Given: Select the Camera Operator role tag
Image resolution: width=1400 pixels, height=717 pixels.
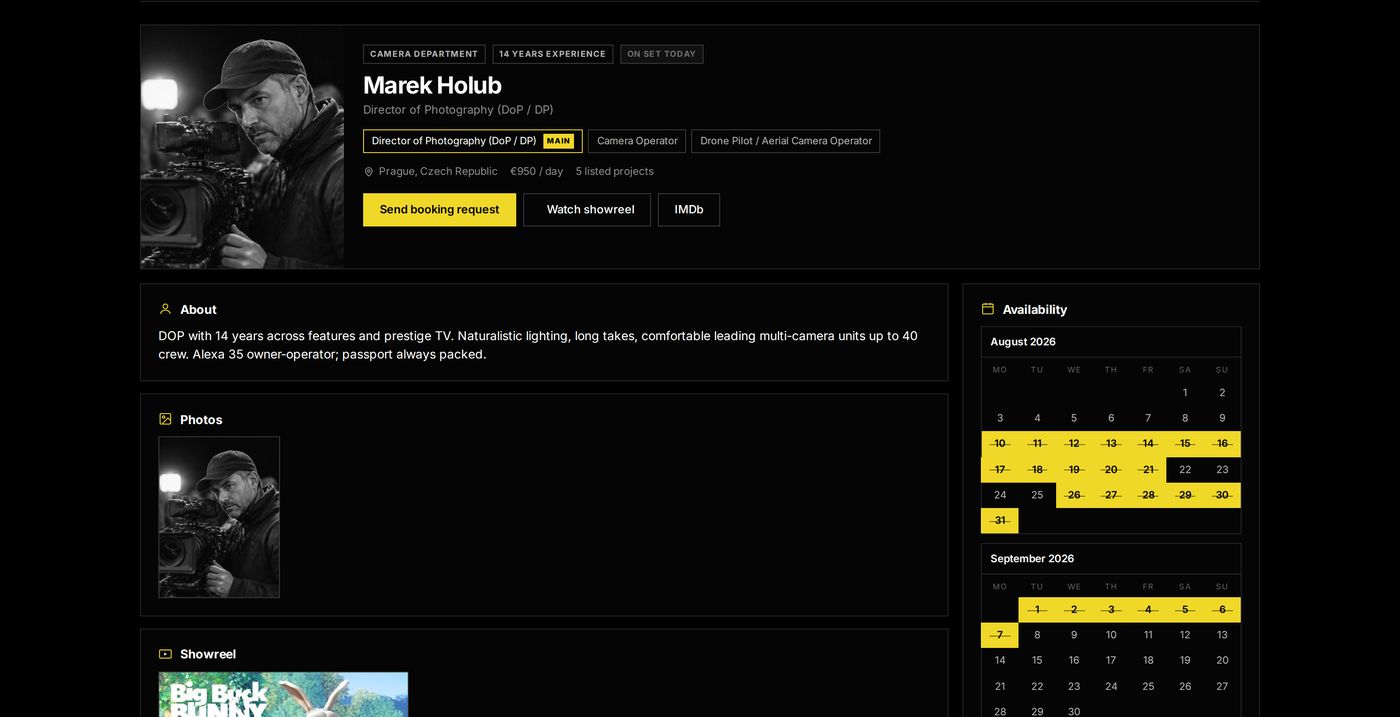Looking at the screenshot, I should [637, 141].
